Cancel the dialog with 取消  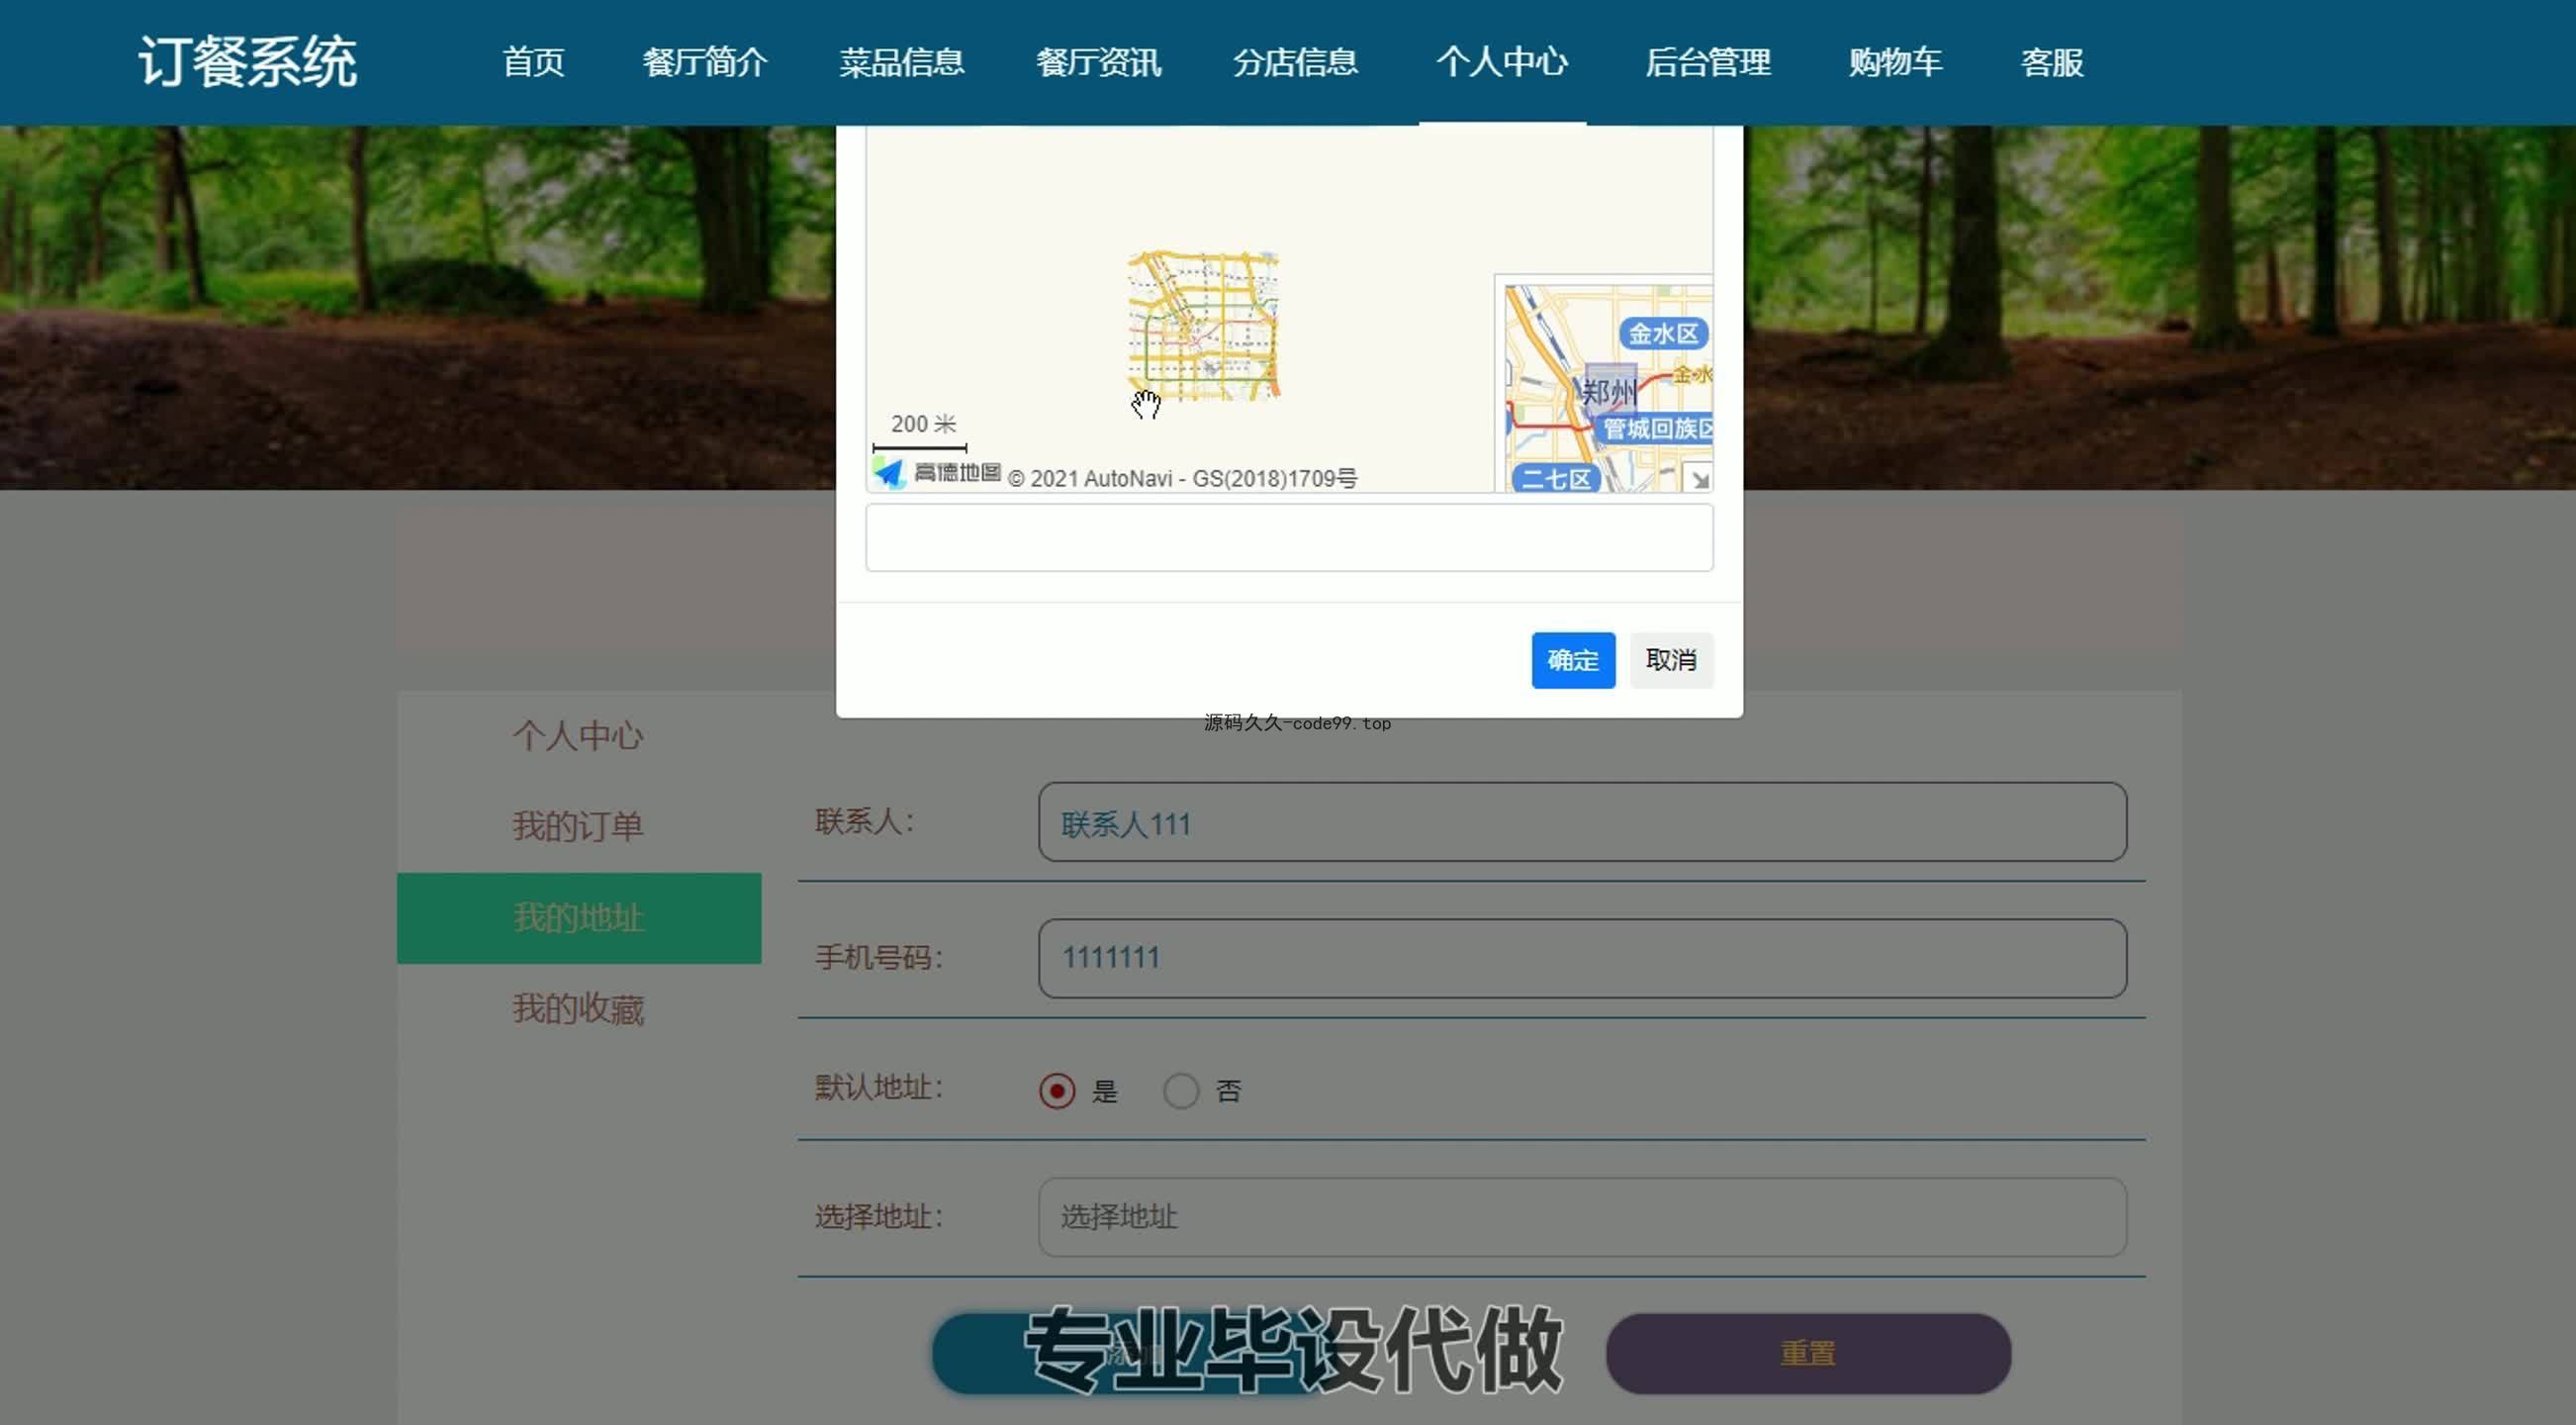pos(1671,660)
